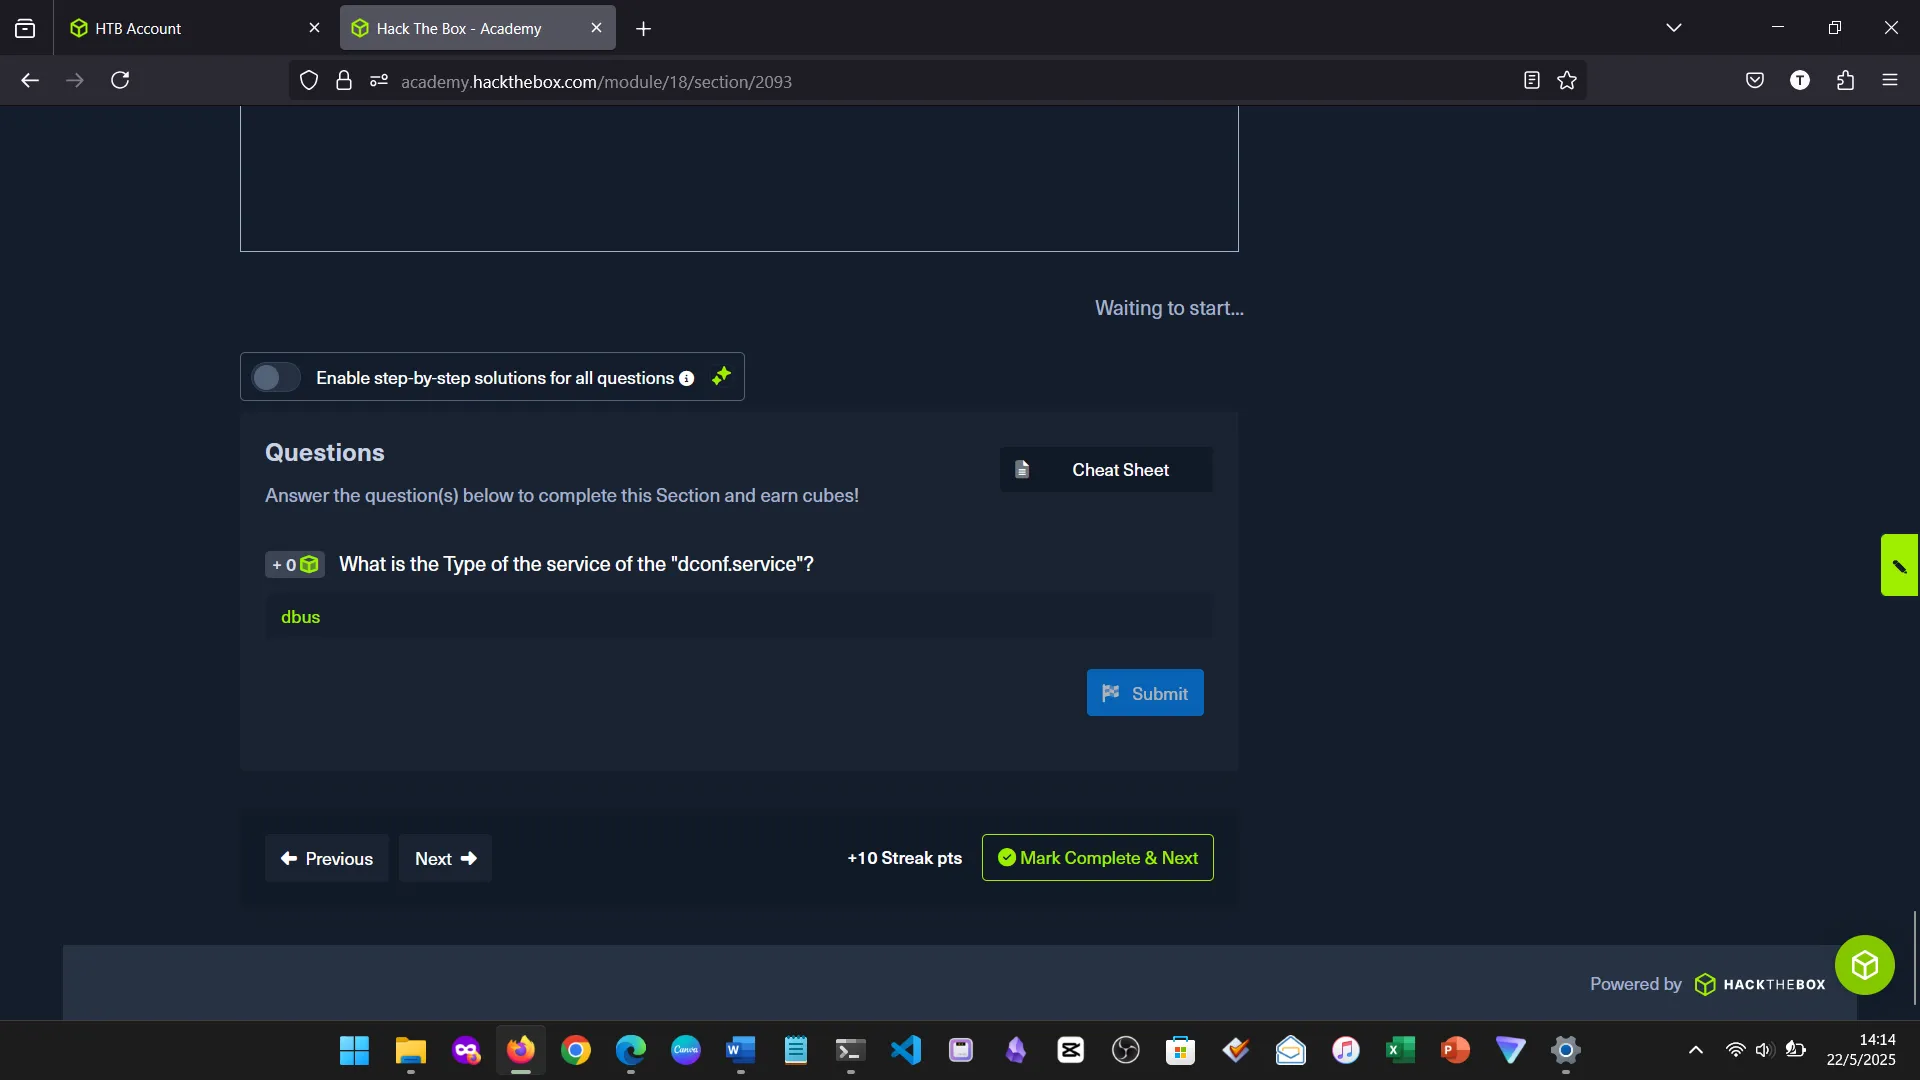
Task: Click the green pencil side tab
Action: point(1898,566)
